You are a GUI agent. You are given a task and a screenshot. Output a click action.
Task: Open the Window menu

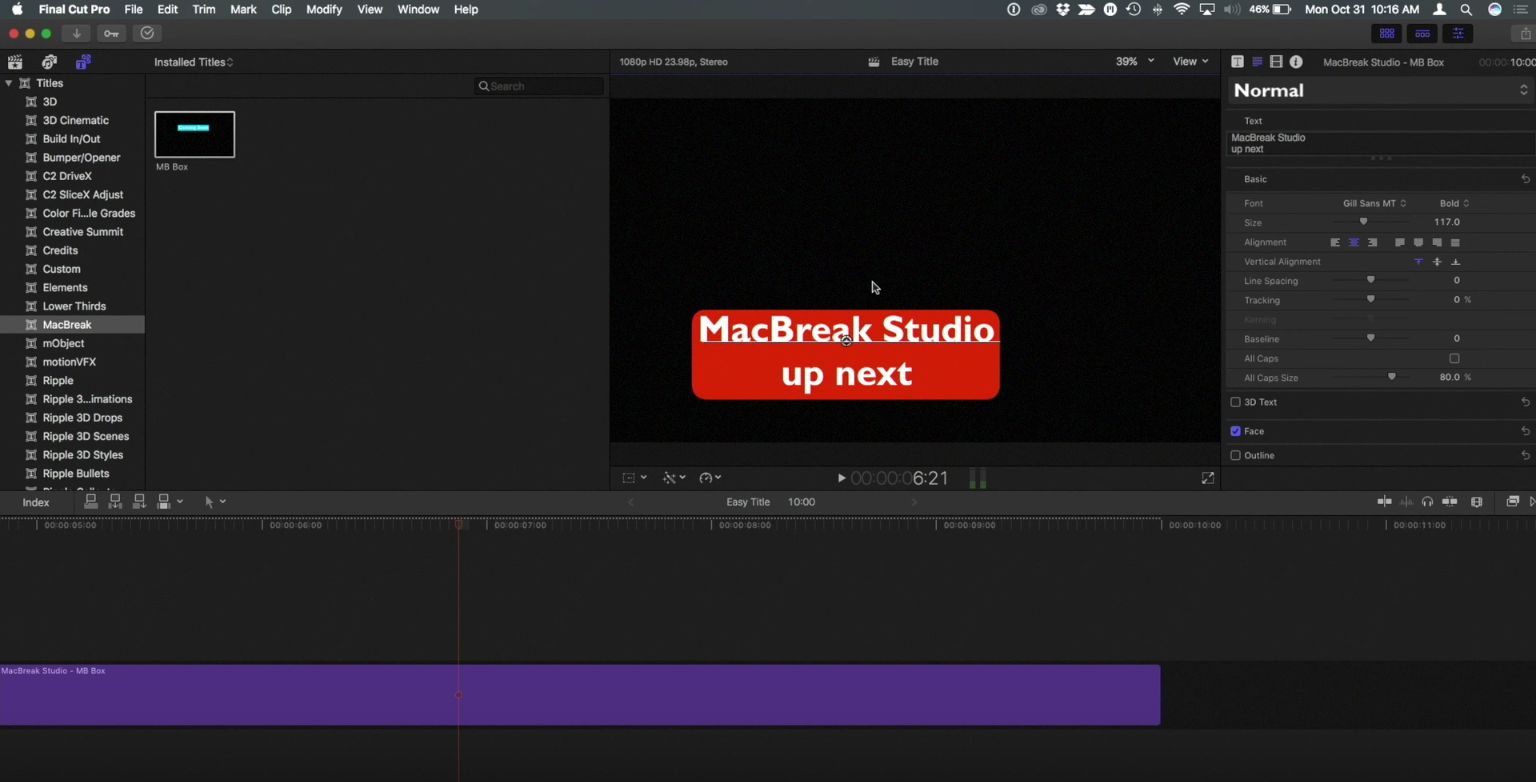(x=418, y=9)
